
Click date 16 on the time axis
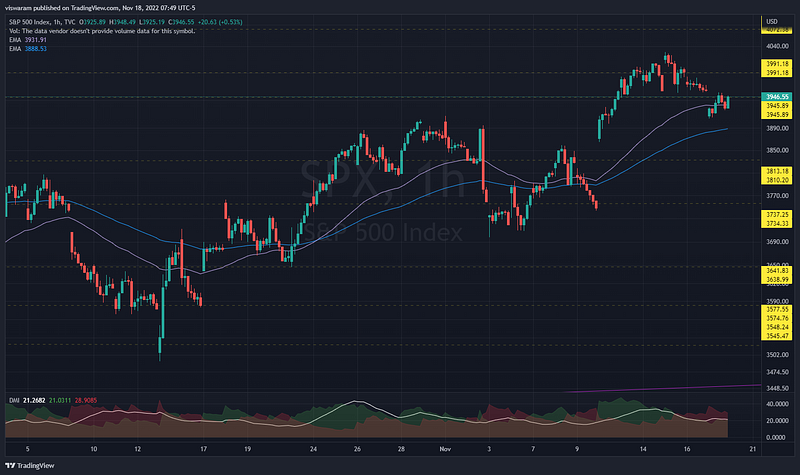tap(687, 449)
